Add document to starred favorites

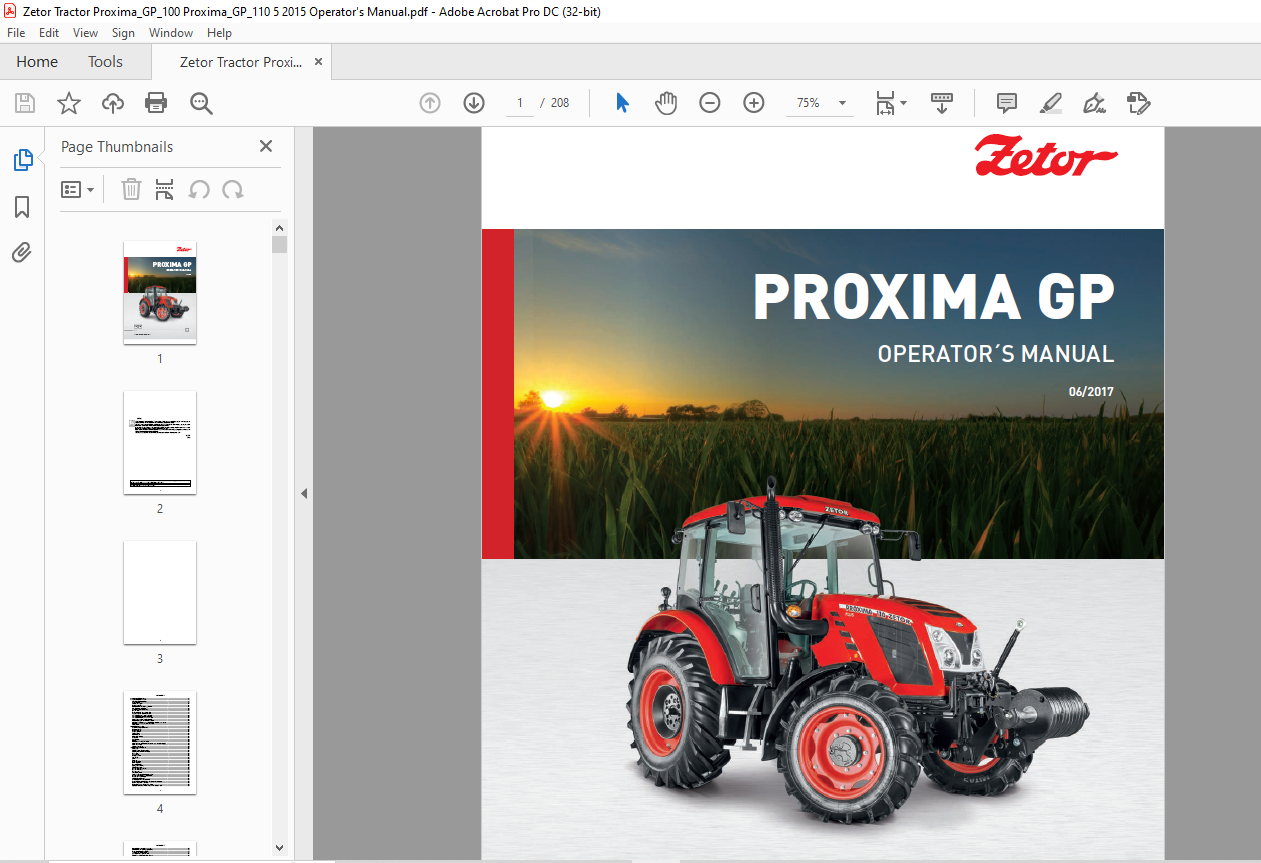pyautogui.click(x=69, y=103)
